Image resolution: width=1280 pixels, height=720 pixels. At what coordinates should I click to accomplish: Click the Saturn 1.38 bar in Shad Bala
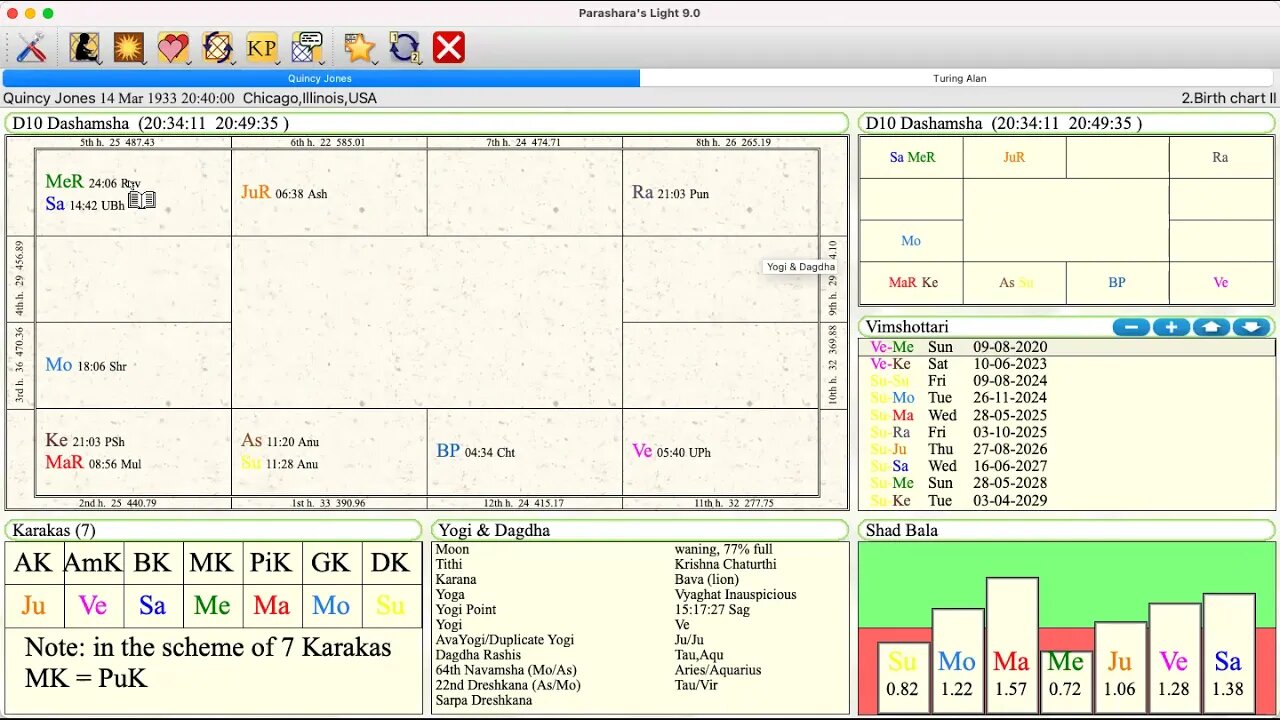point(1228,653)
